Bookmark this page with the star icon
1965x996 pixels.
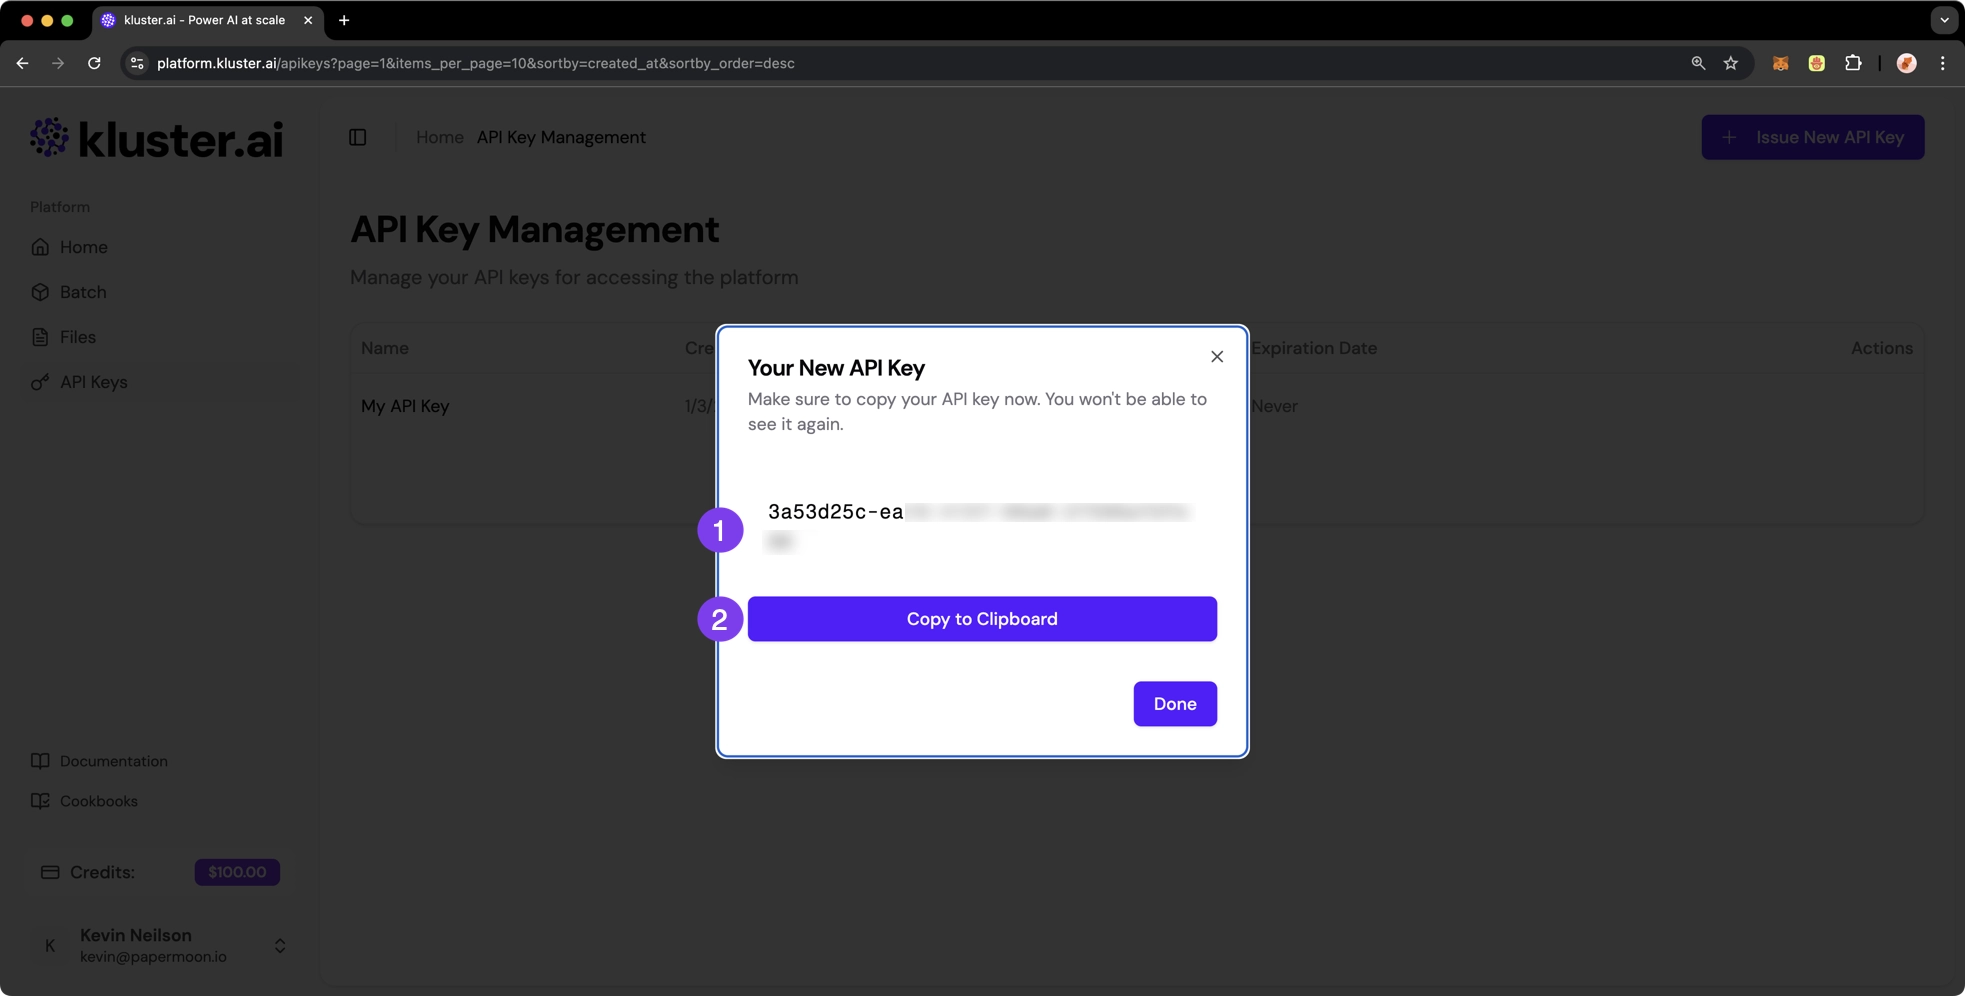[1731, 63]
